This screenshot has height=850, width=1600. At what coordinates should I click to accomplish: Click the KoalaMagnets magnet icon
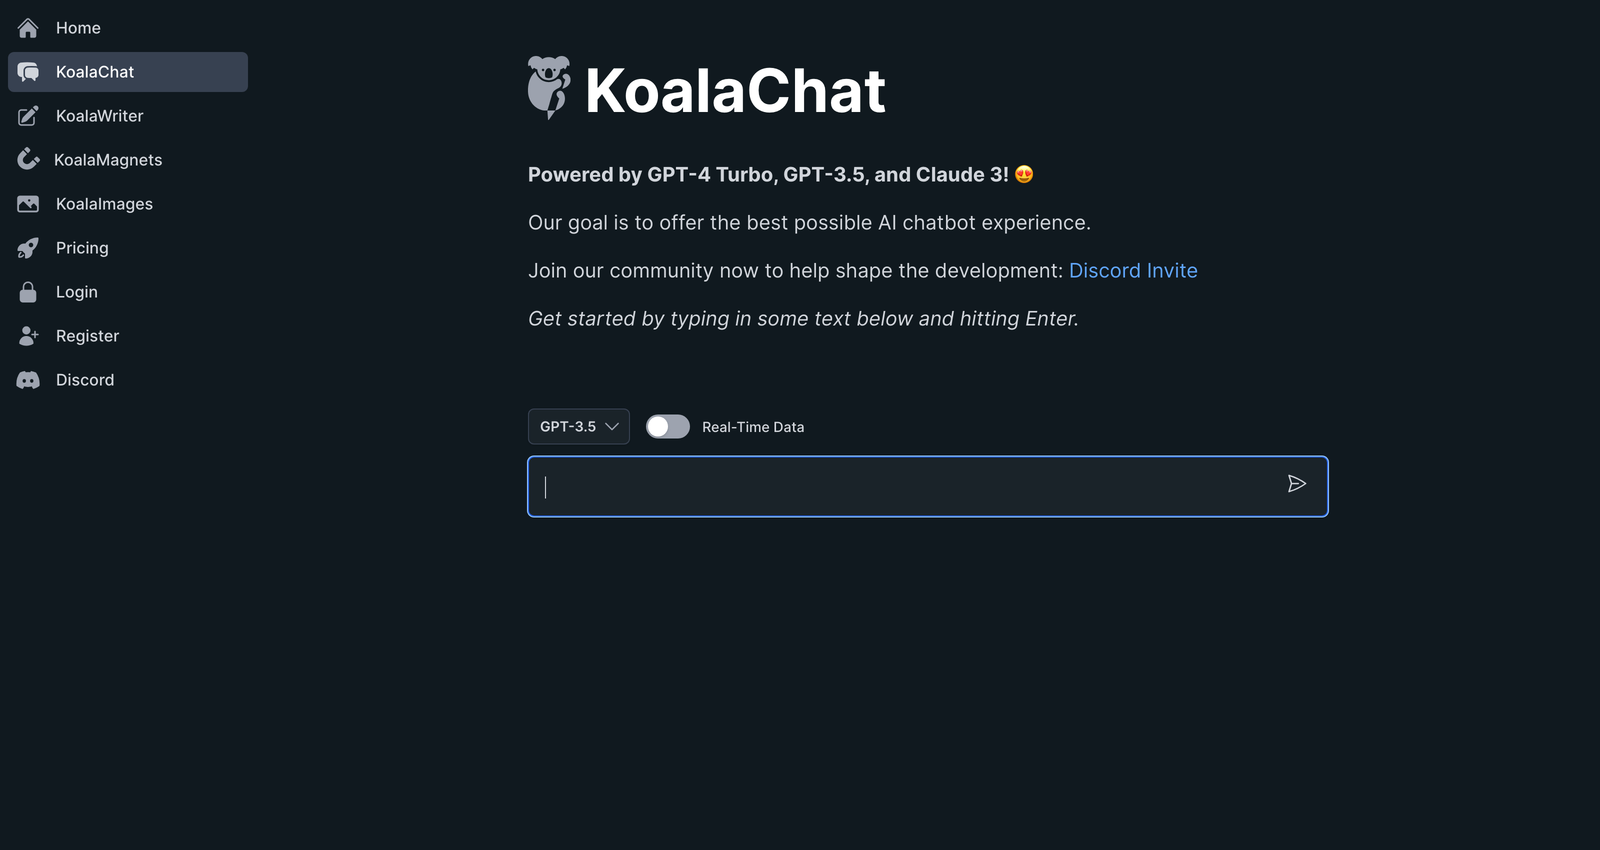click(28, 160)
